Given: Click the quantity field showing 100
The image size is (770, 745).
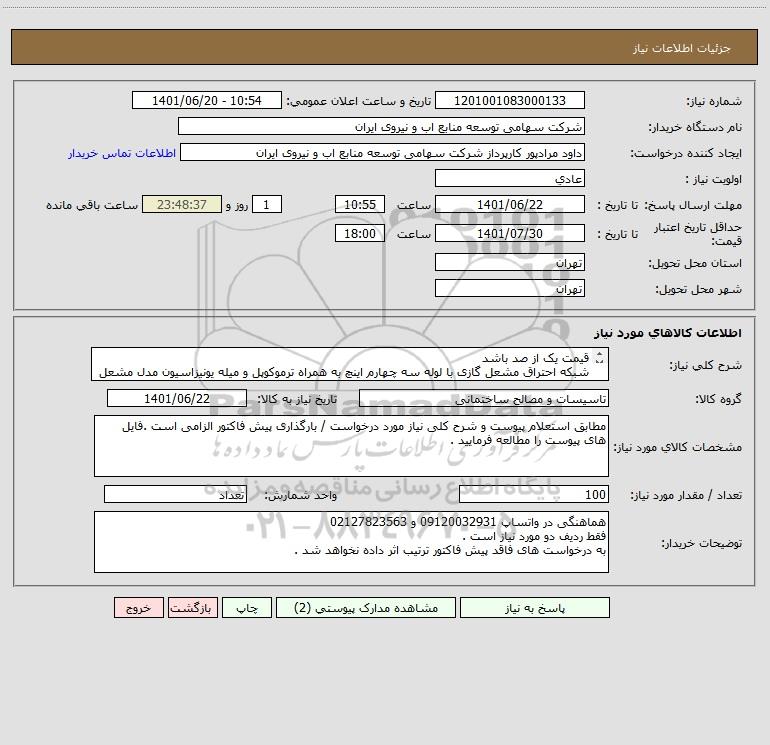Looking at the screenshot, I should click(534, 495).
